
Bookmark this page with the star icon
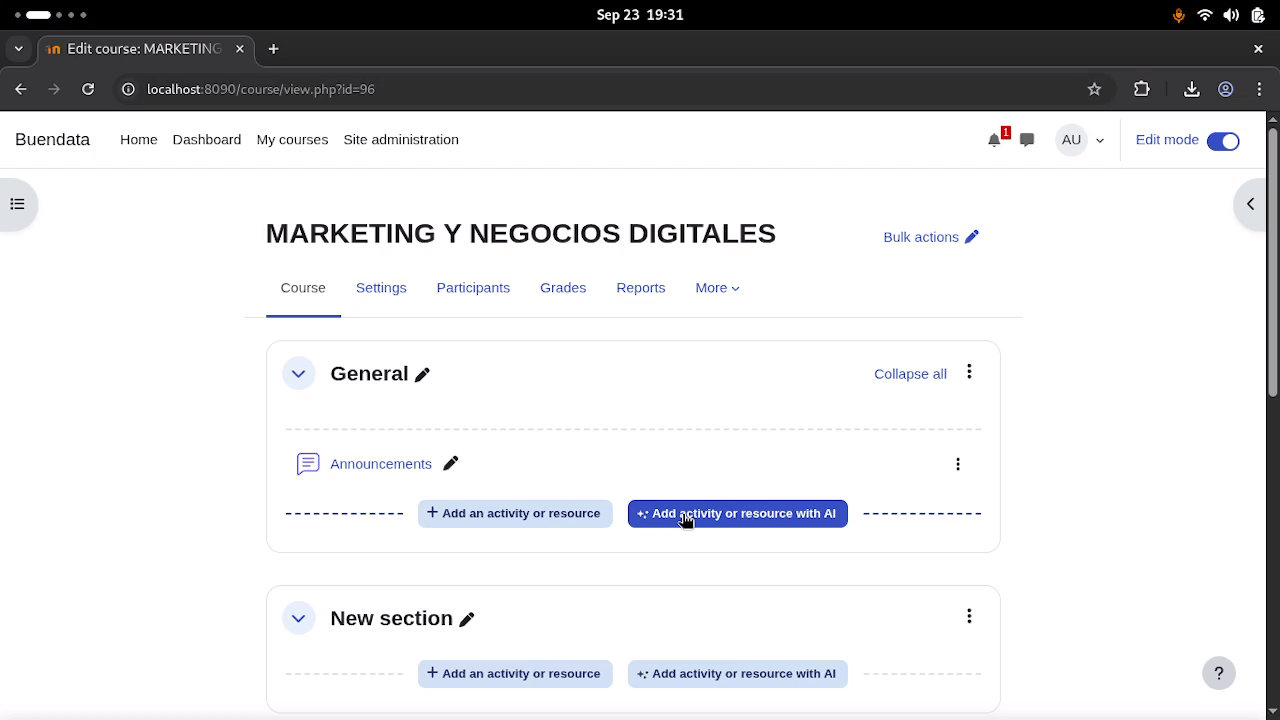1094,89
